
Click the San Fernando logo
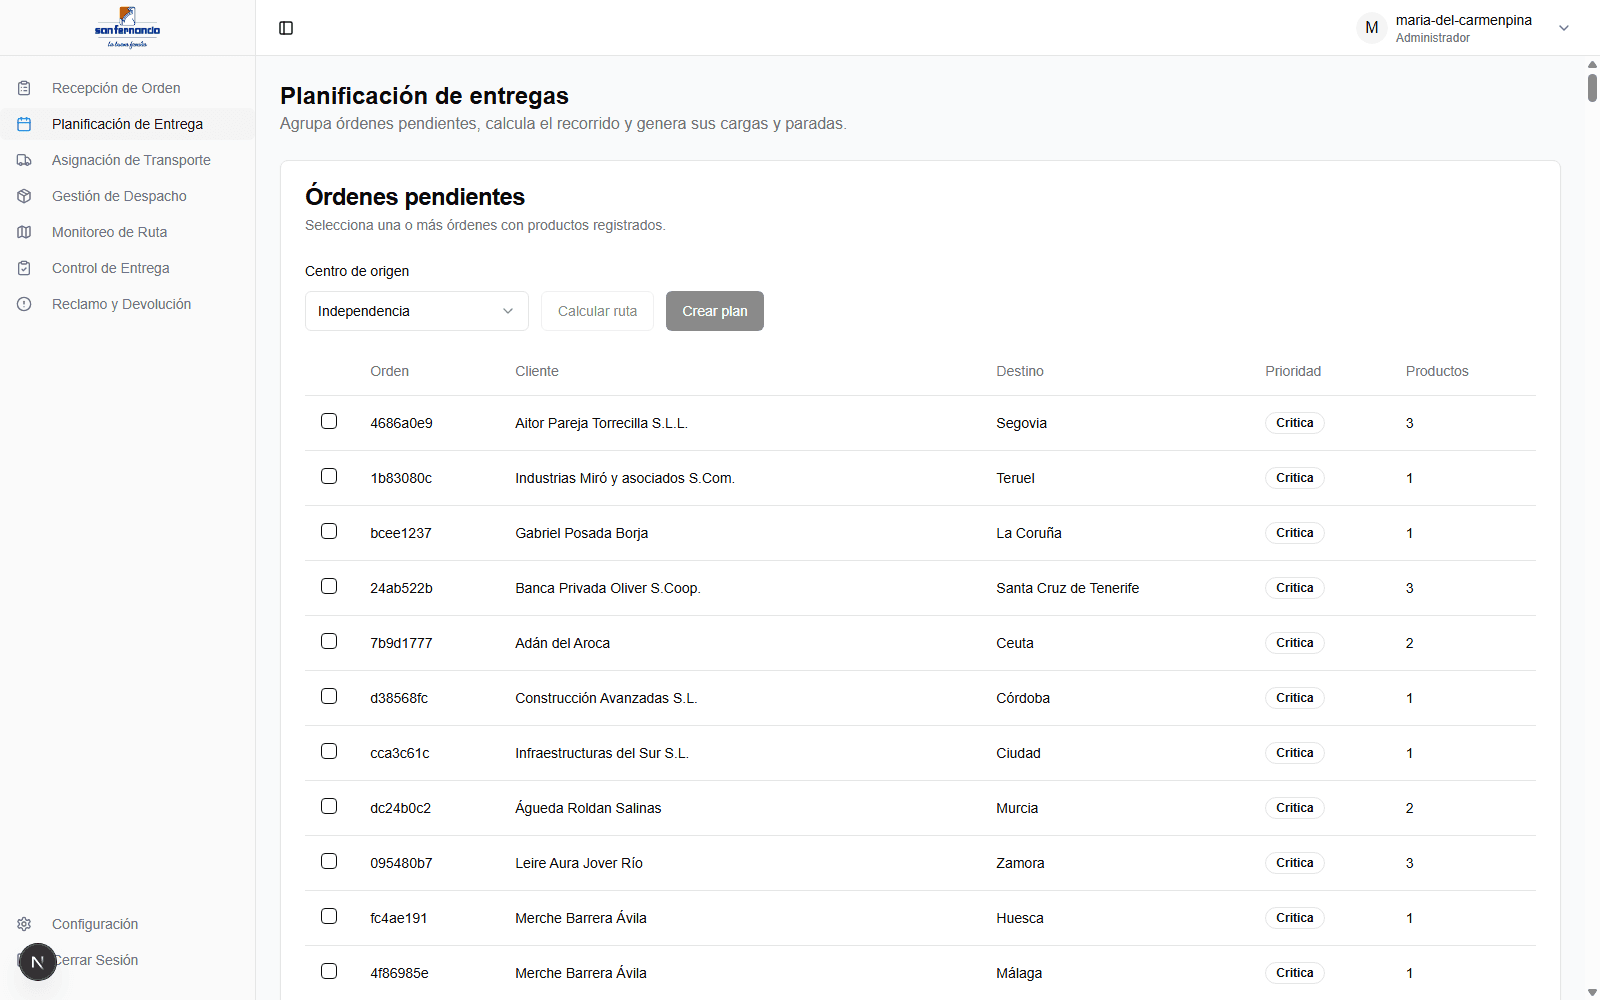(127, 28)
